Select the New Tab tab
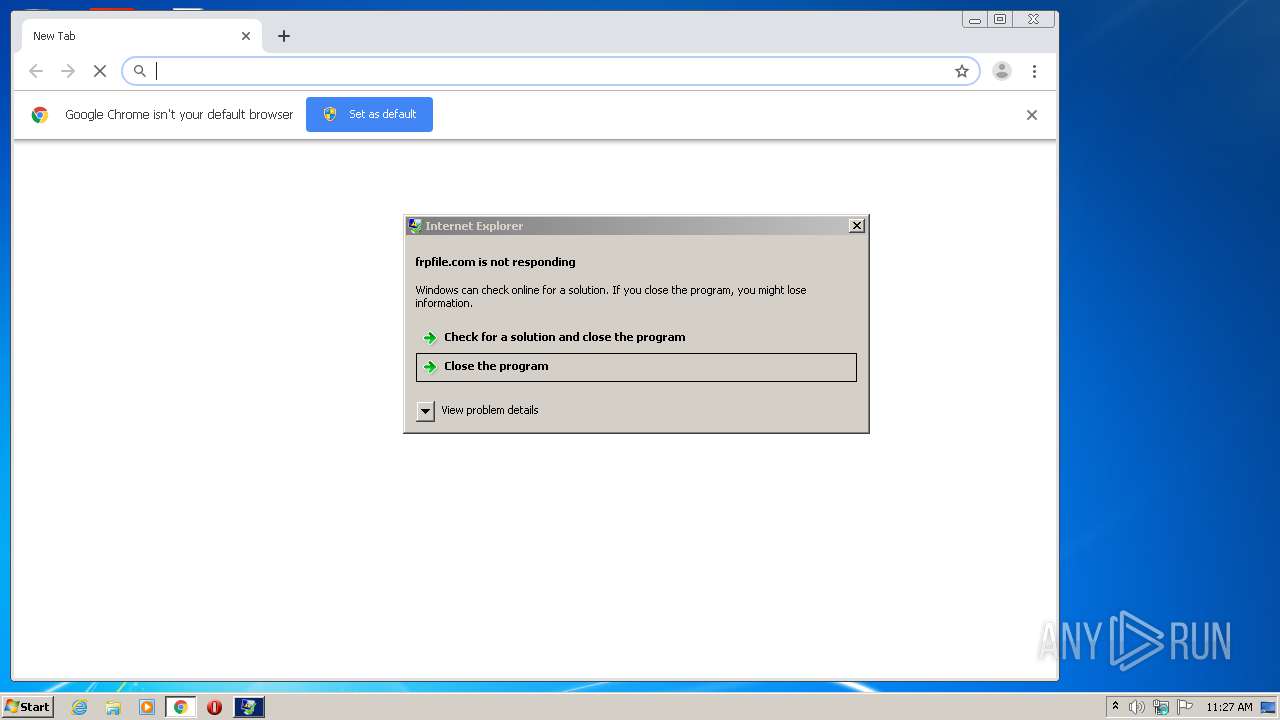 tap(142, 36)
